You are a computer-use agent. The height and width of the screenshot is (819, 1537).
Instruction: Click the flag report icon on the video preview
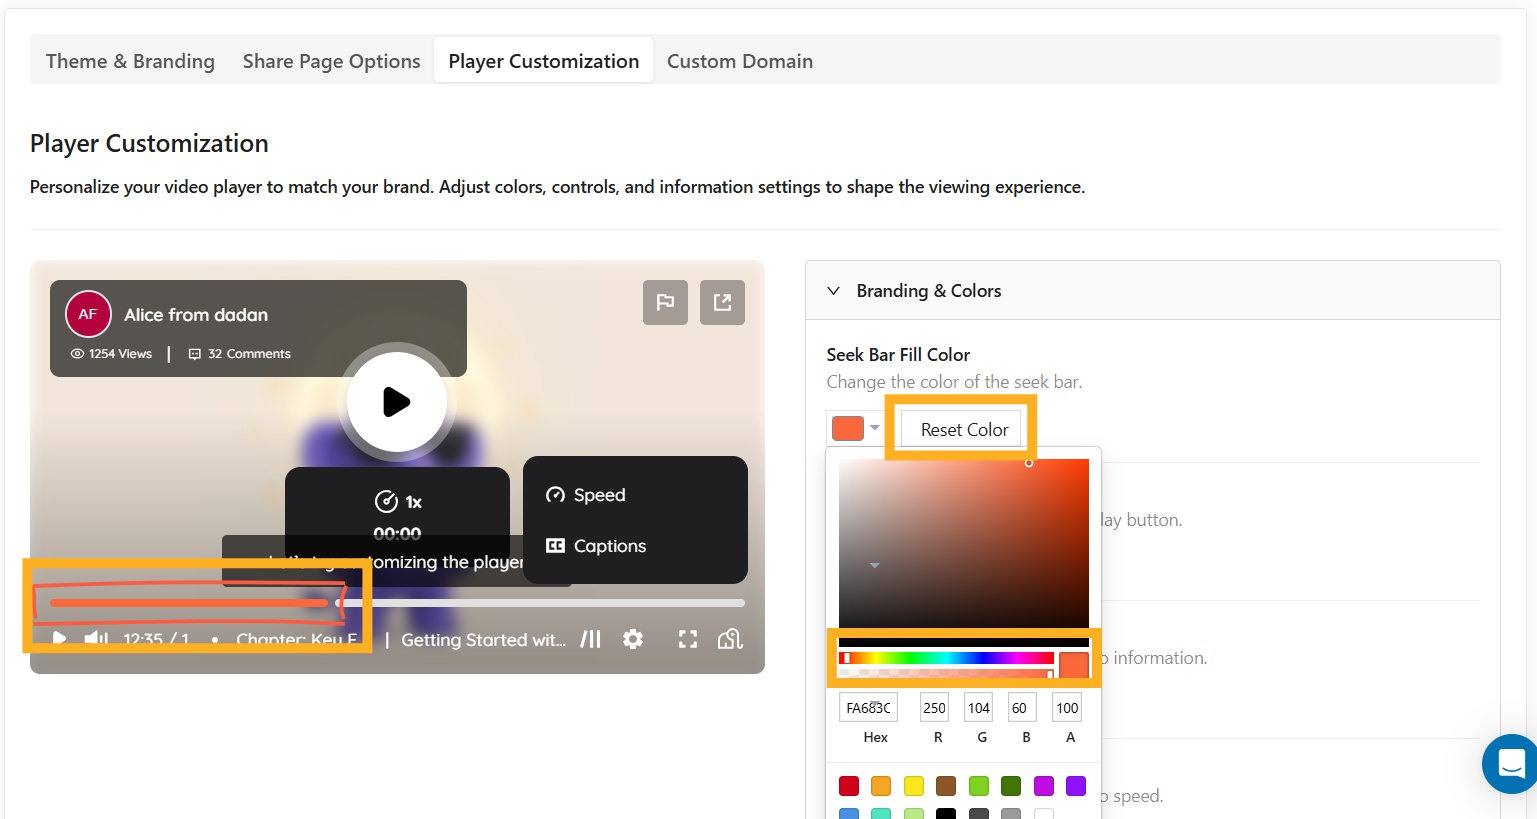[x=665, y=302]
